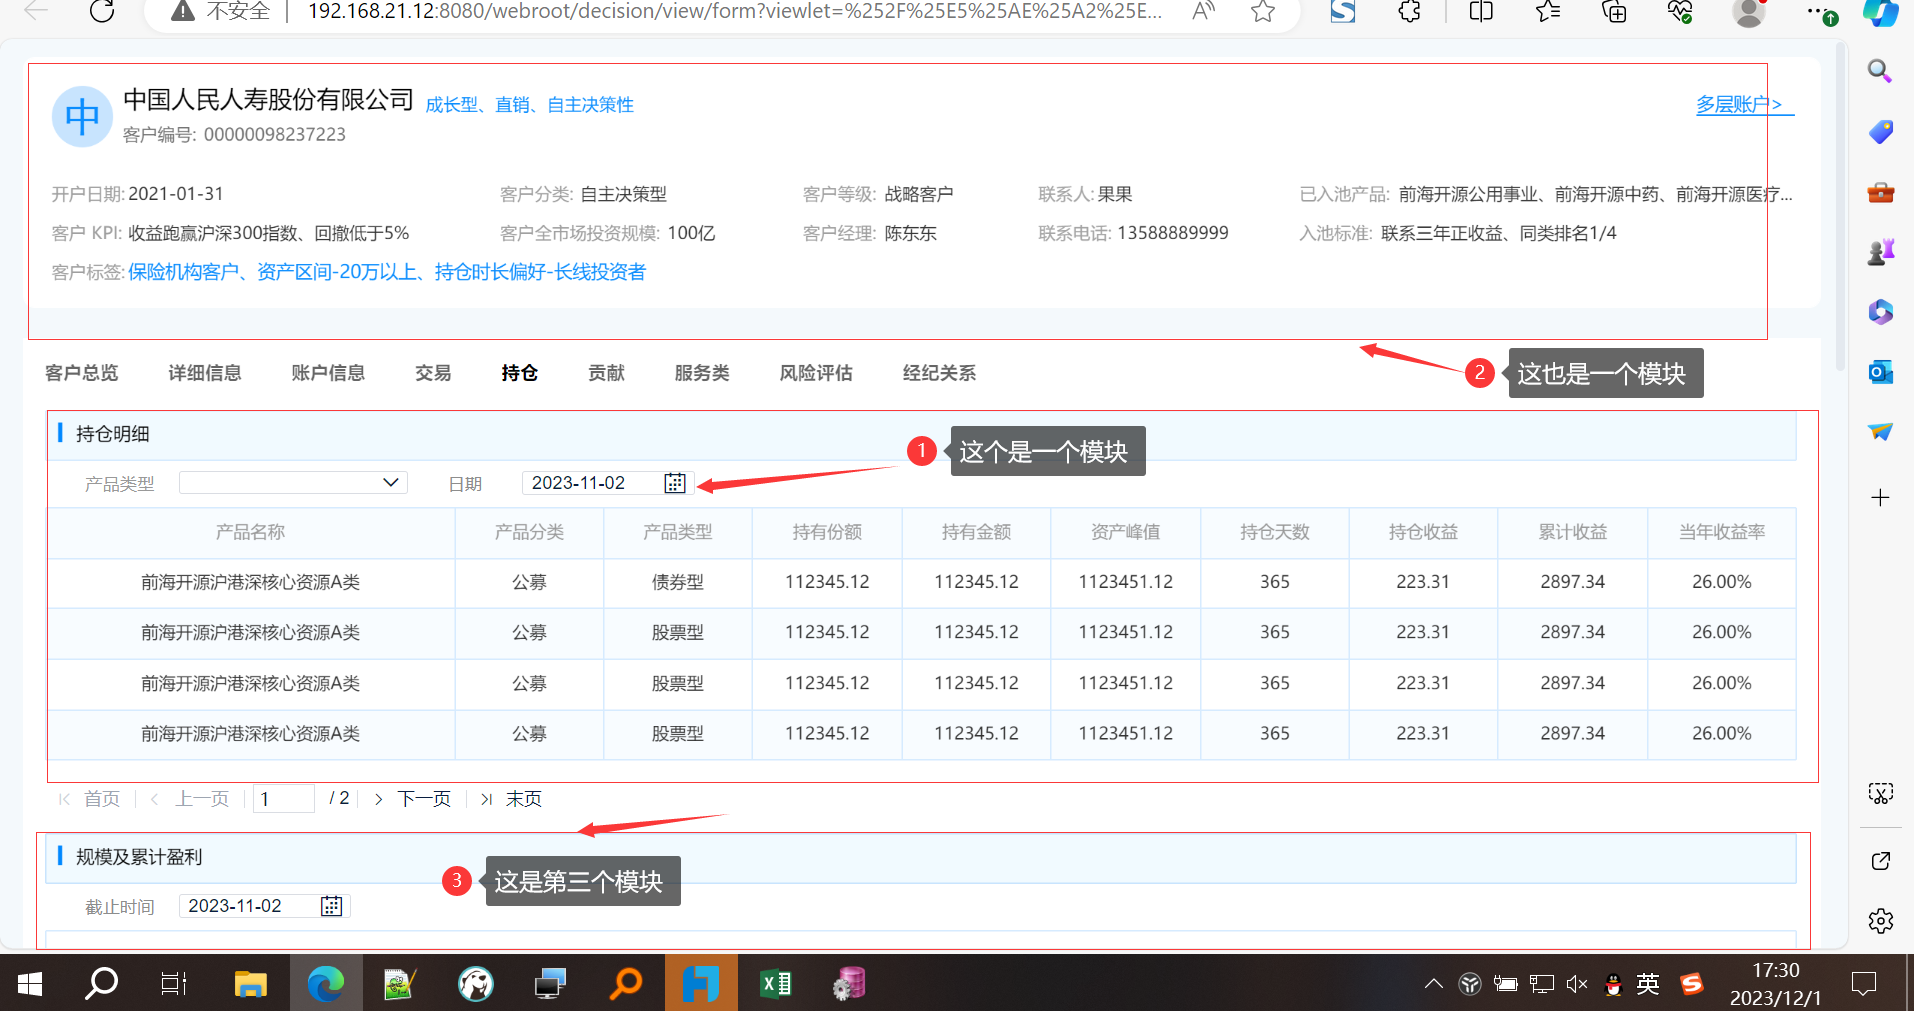1914x1011 pixels.
Task: Open Task View on taskbar
Action: (174, 984)
